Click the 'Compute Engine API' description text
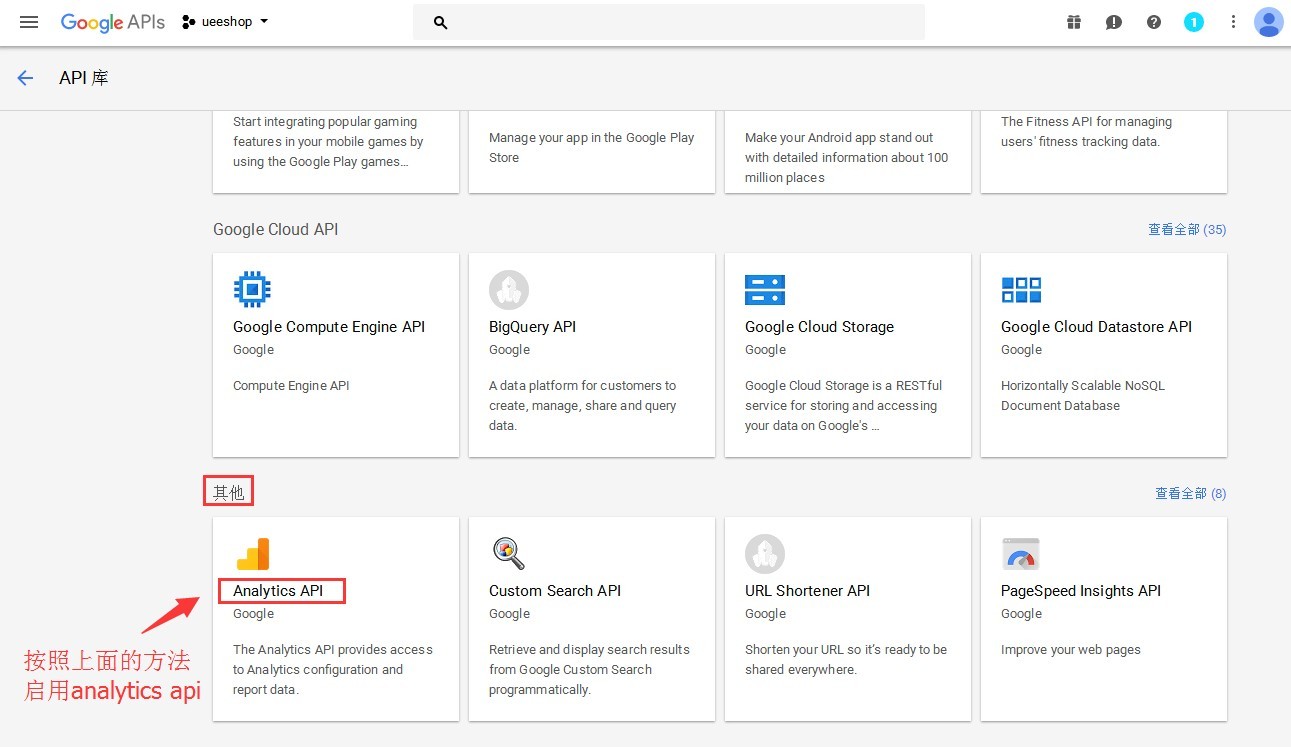This screenshot has height=747, width=1291. pos(291,386)
